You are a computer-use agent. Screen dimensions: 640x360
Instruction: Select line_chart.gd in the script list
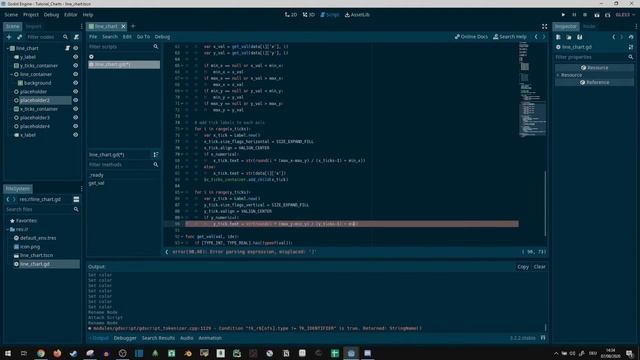point(124,64)
